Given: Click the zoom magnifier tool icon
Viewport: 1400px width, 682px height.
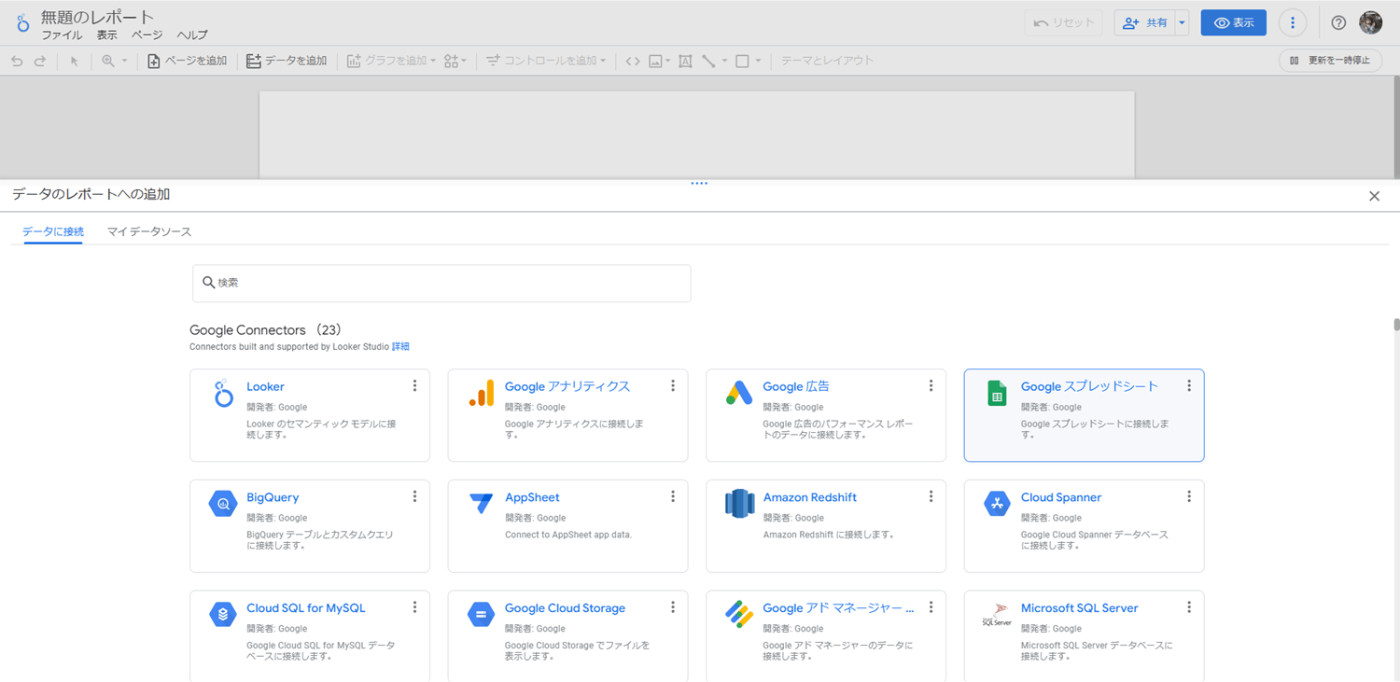Looking at the screenshot, I should [108, 61].
